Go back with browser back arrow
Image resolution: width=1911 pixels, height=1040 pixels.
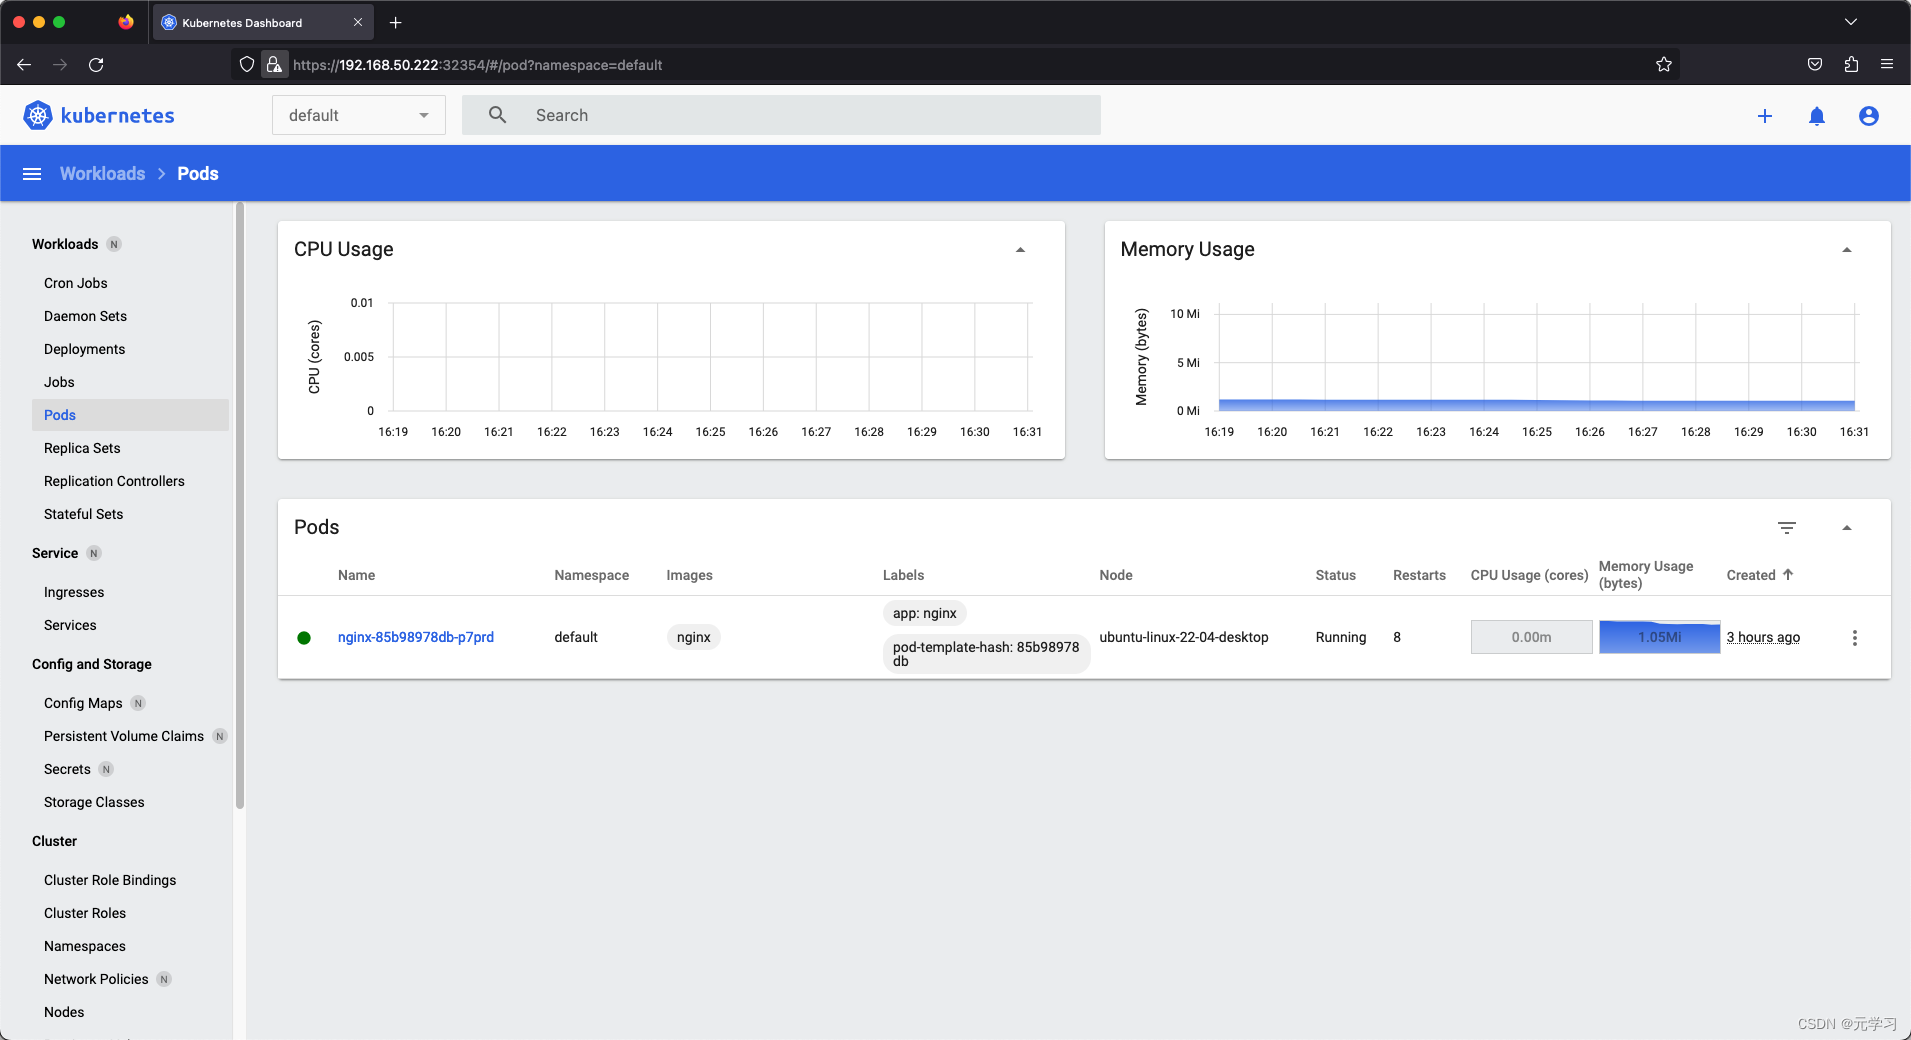pos(24,65)
